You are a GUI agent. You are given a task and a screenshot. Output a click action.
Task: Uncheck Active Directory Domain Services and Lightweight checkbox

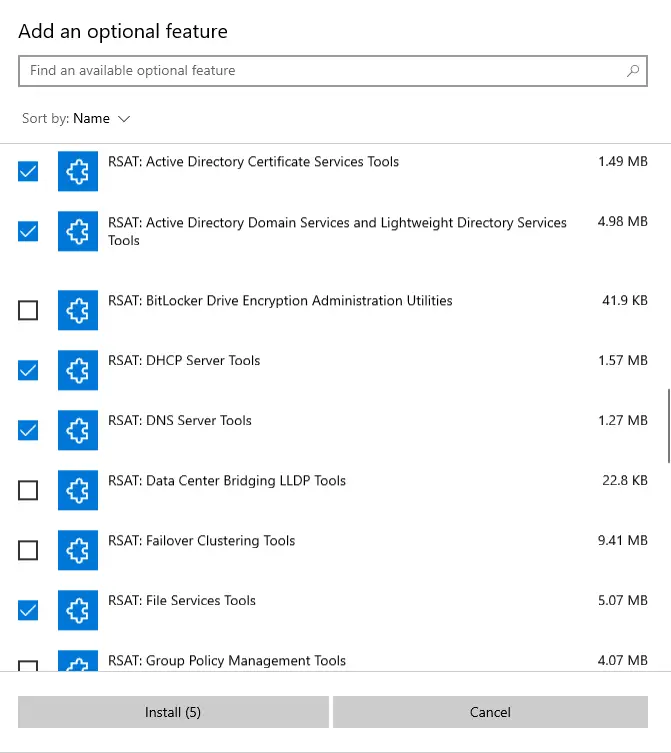(x=28, y=231)
